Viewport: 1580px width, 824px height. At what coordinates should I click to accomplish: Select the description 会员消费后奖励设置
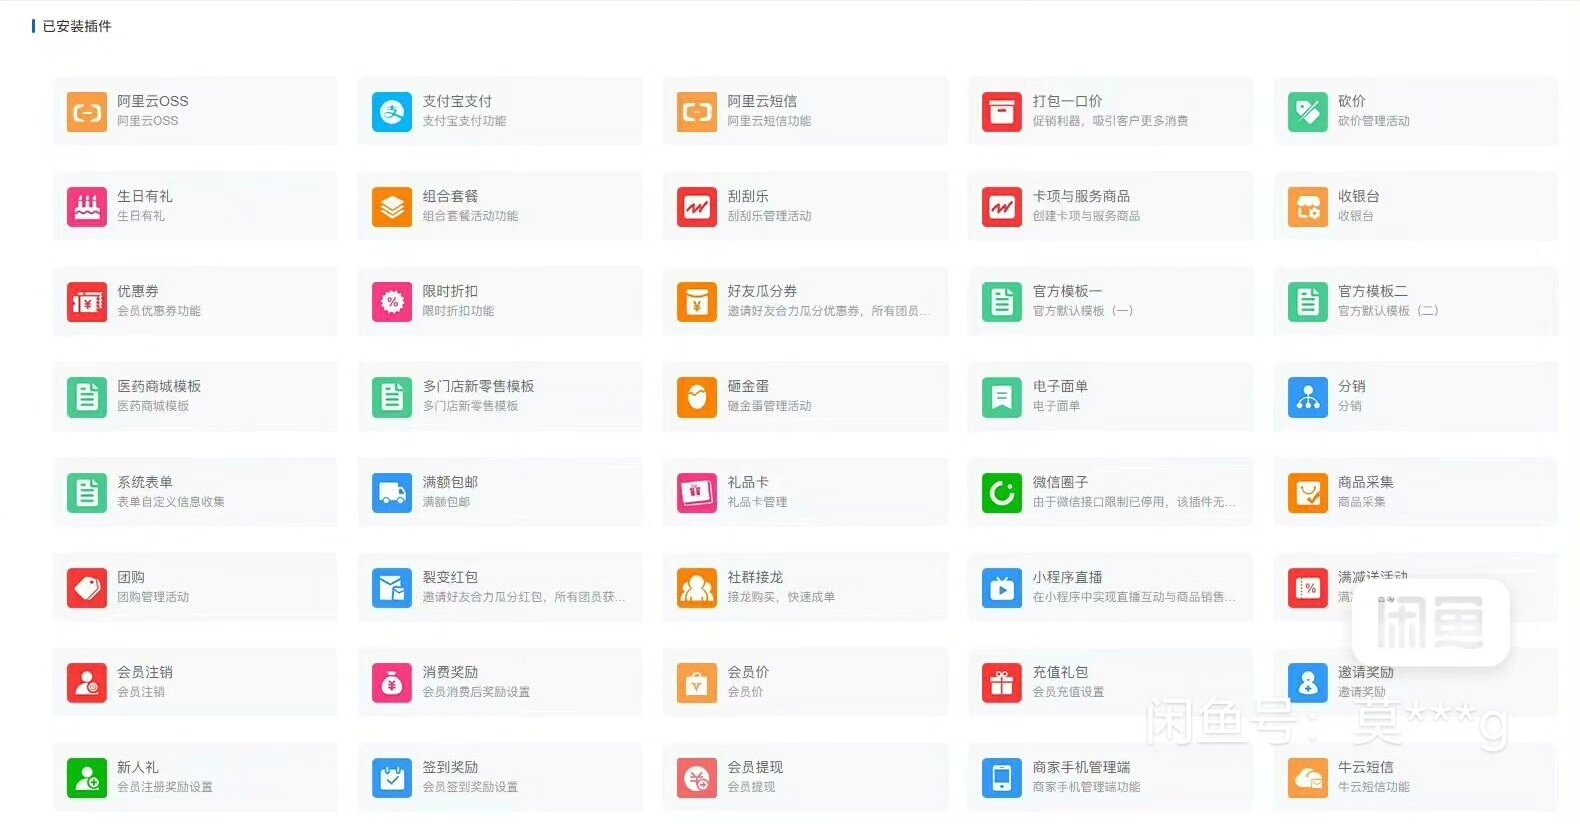click(x=476, y=692)
